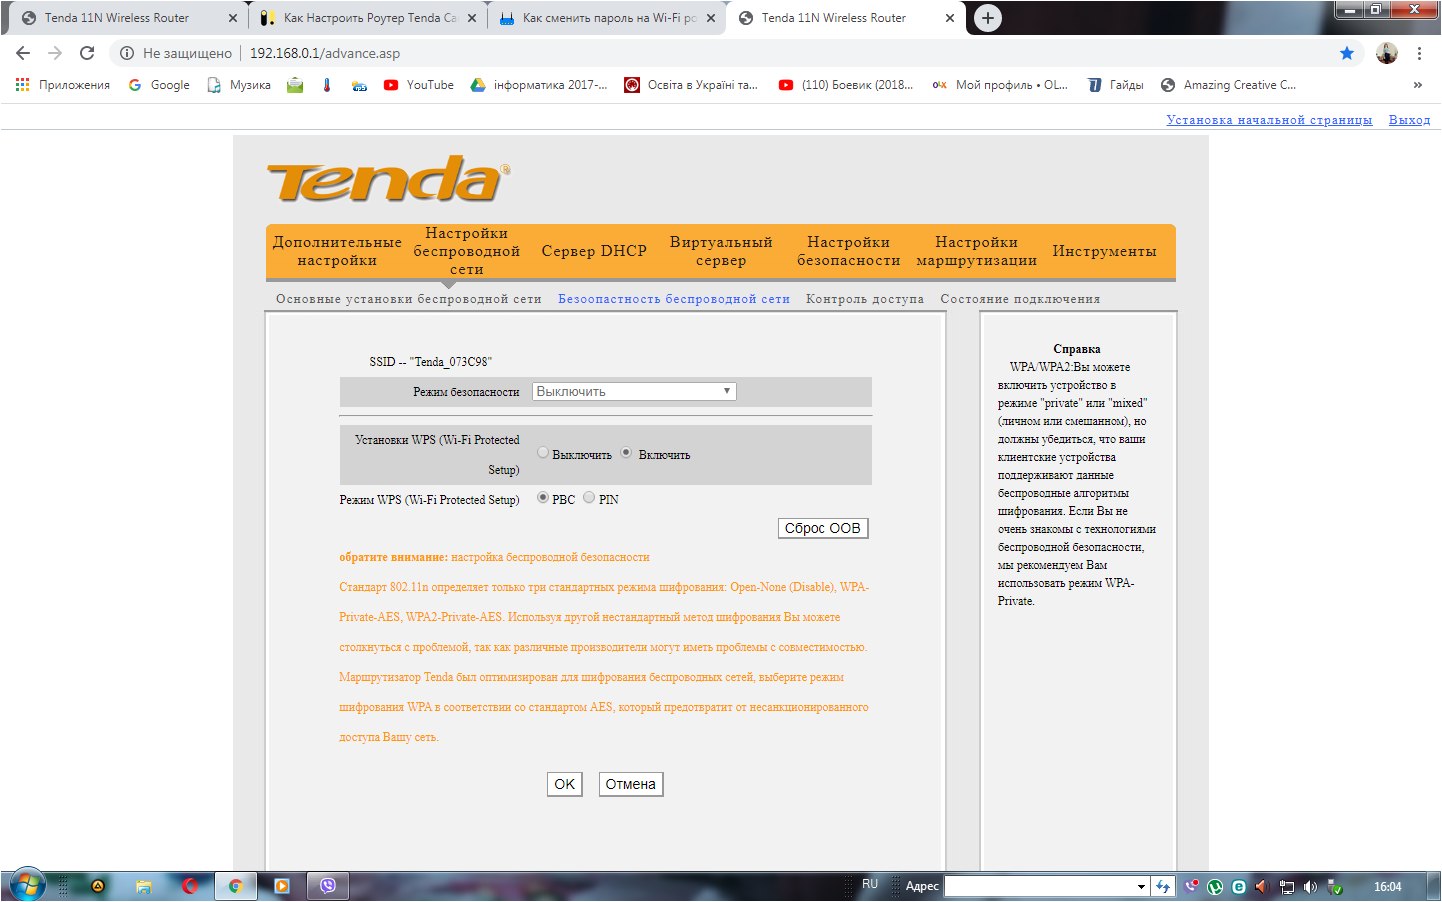
Task: Click the 'Выход' link
Action: click(x=1409, y=120)
